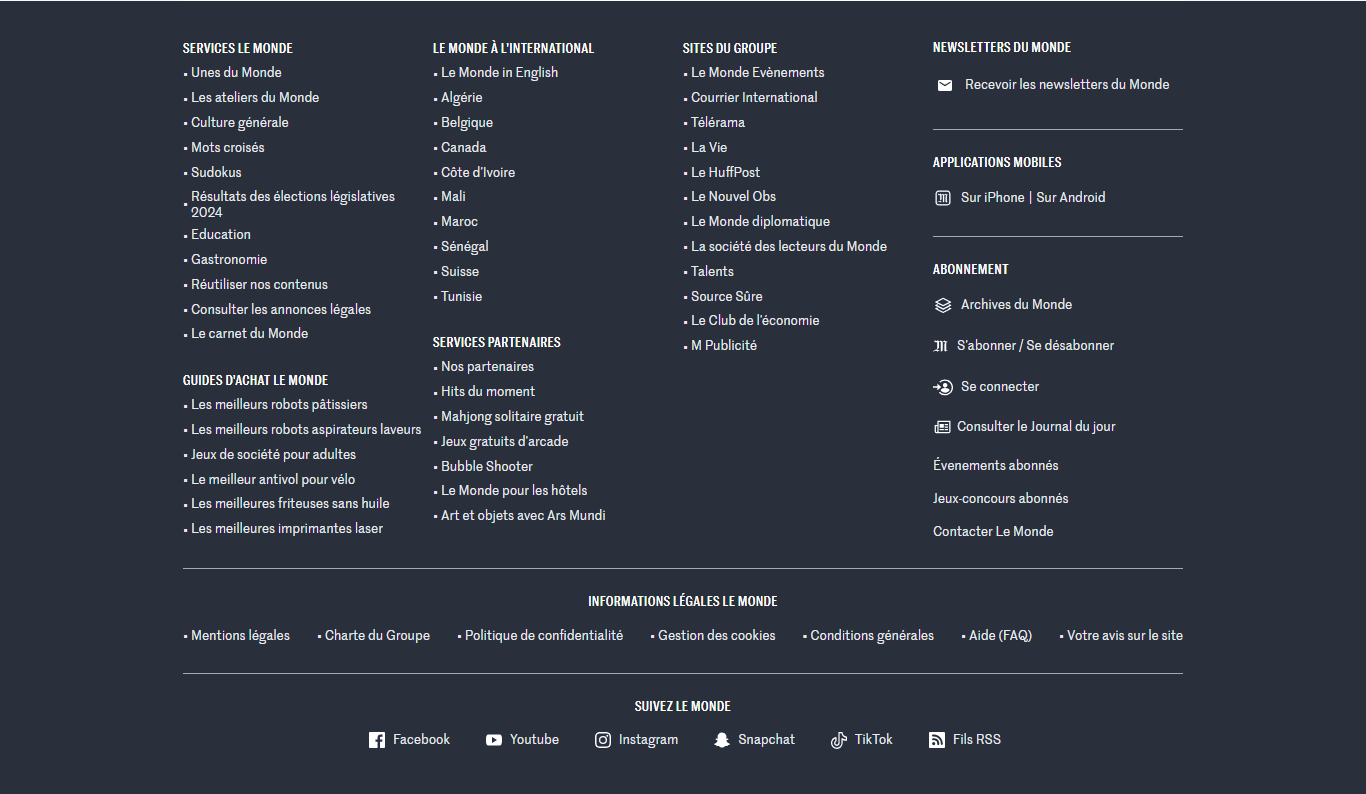Open Gestion des cookies settings

[x=716, y=636]
